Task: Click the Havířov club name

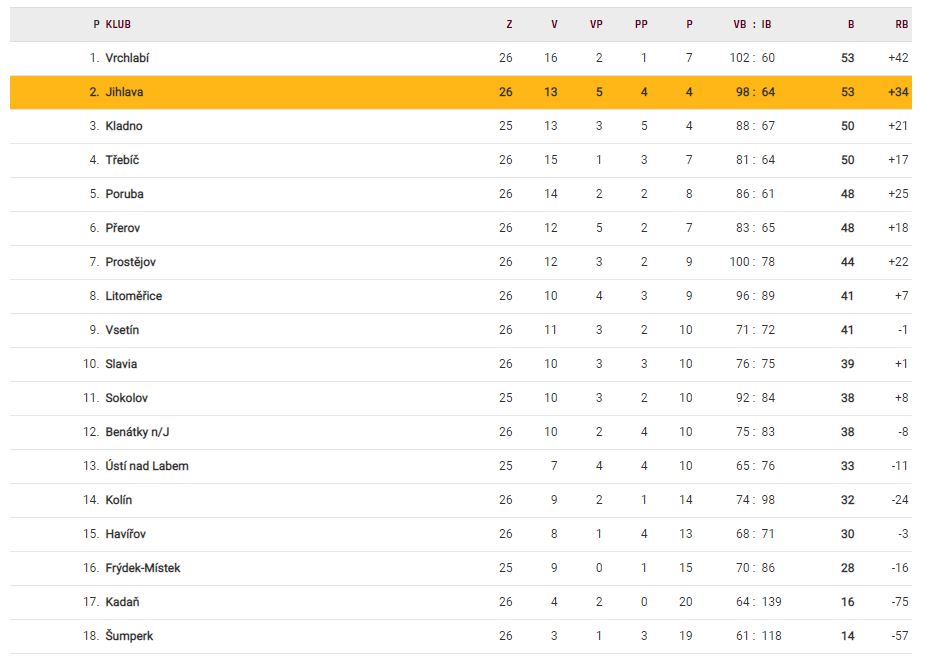Action: pyautogui.click(x=125, y=534)
